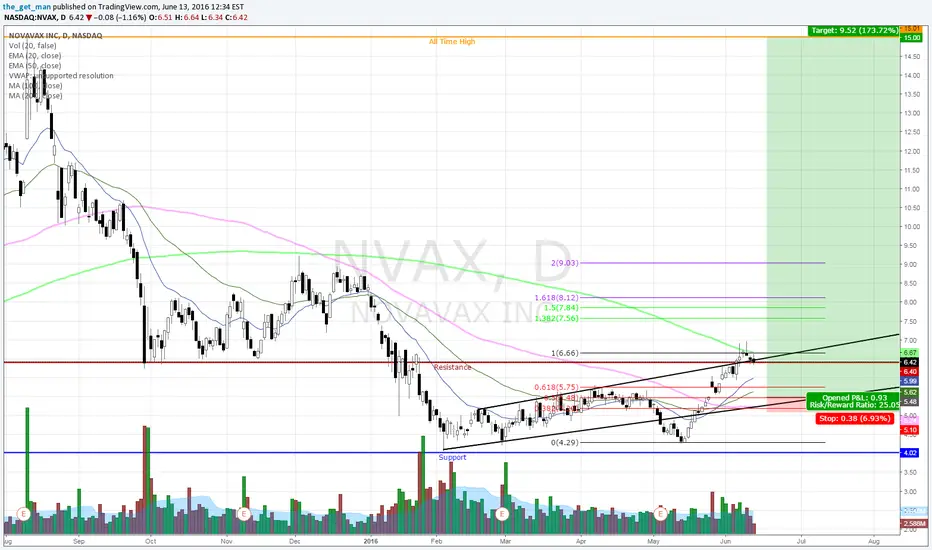The height and width of the screenshot is (550, 932).
Task: Click the All Time High line label
Action: pyautogui.click(x=452, y=42)
